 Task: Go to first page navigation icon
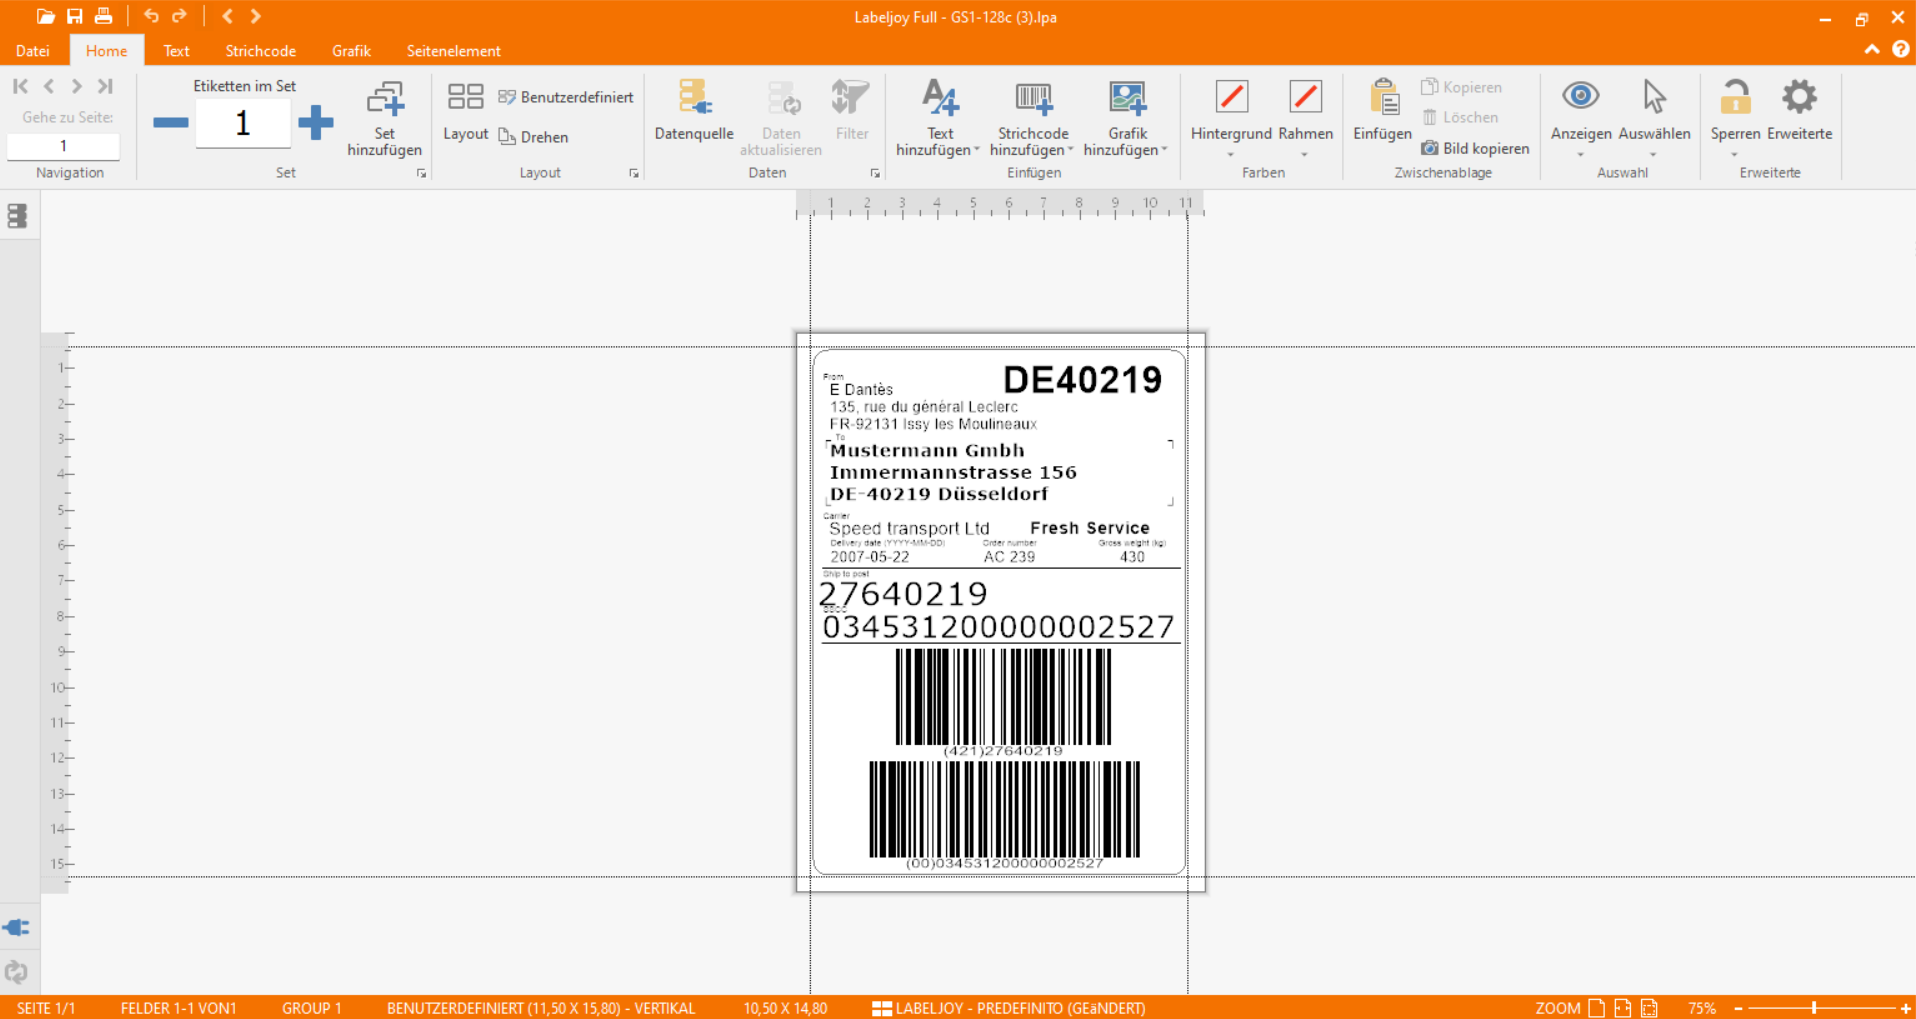point(20,86)
